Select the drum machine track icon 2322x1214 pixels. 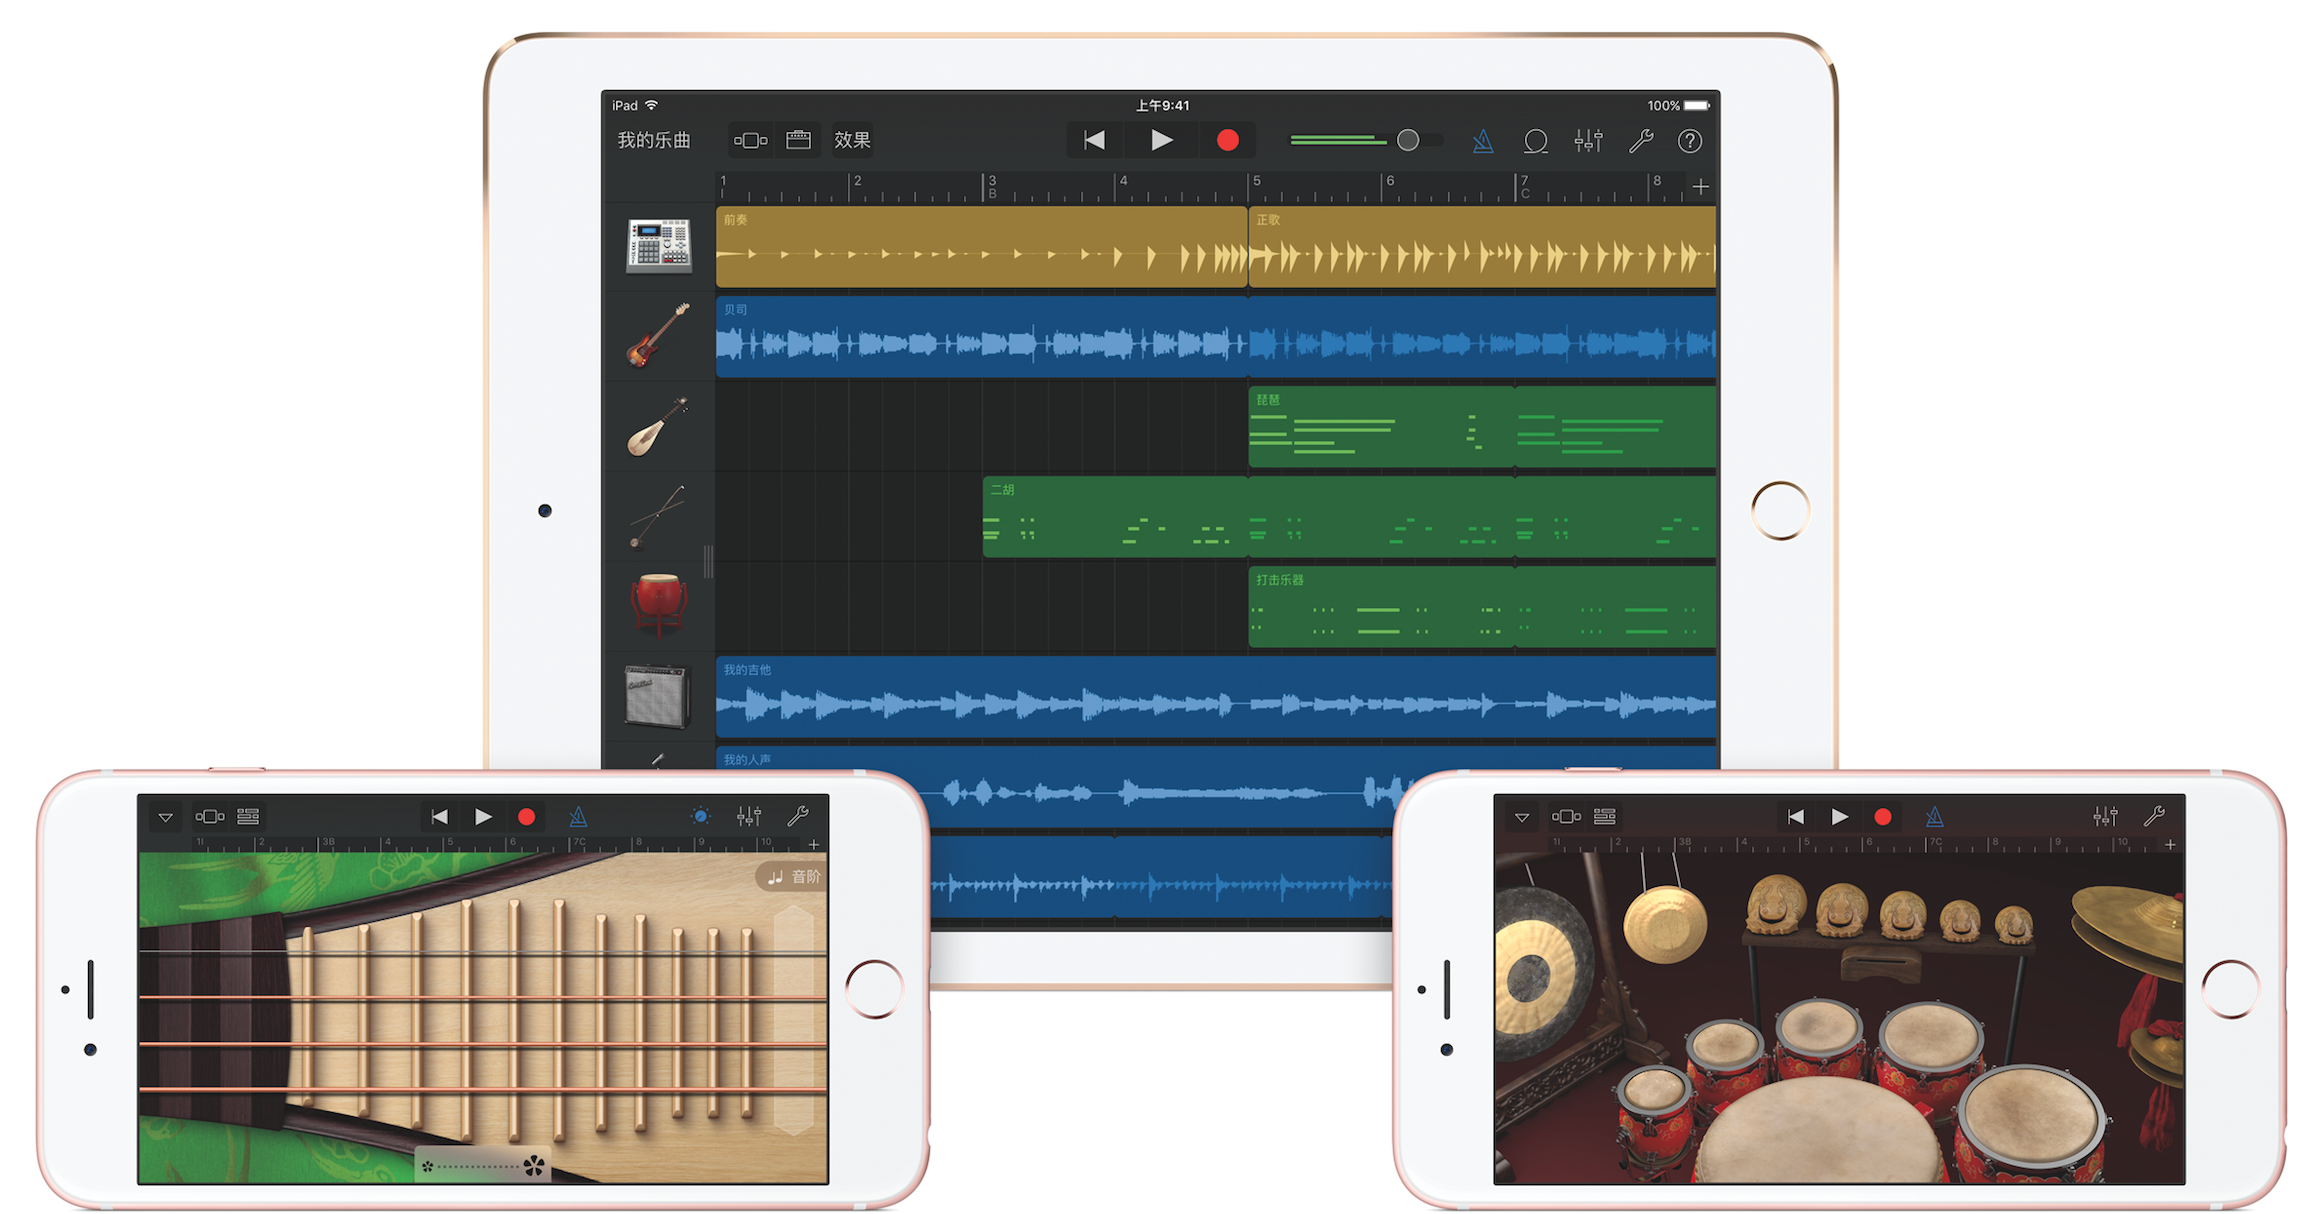pyautogui.click(x=657, y=245)
